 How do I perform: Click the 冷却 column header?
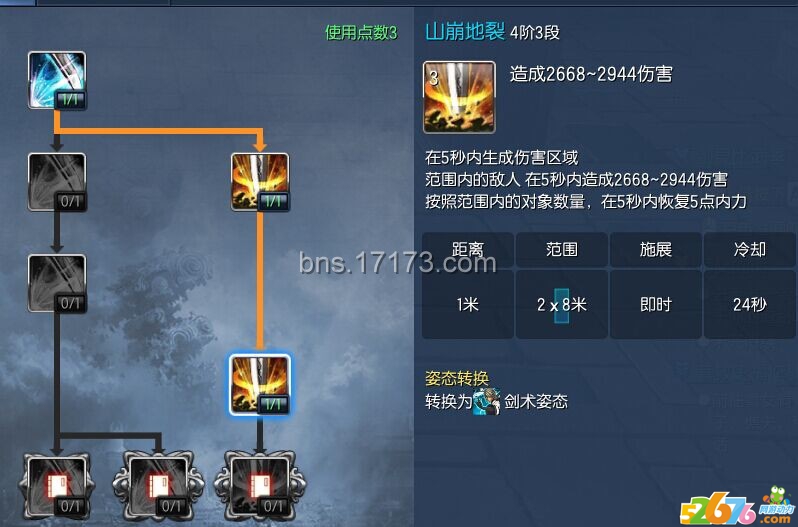point(750,249)
